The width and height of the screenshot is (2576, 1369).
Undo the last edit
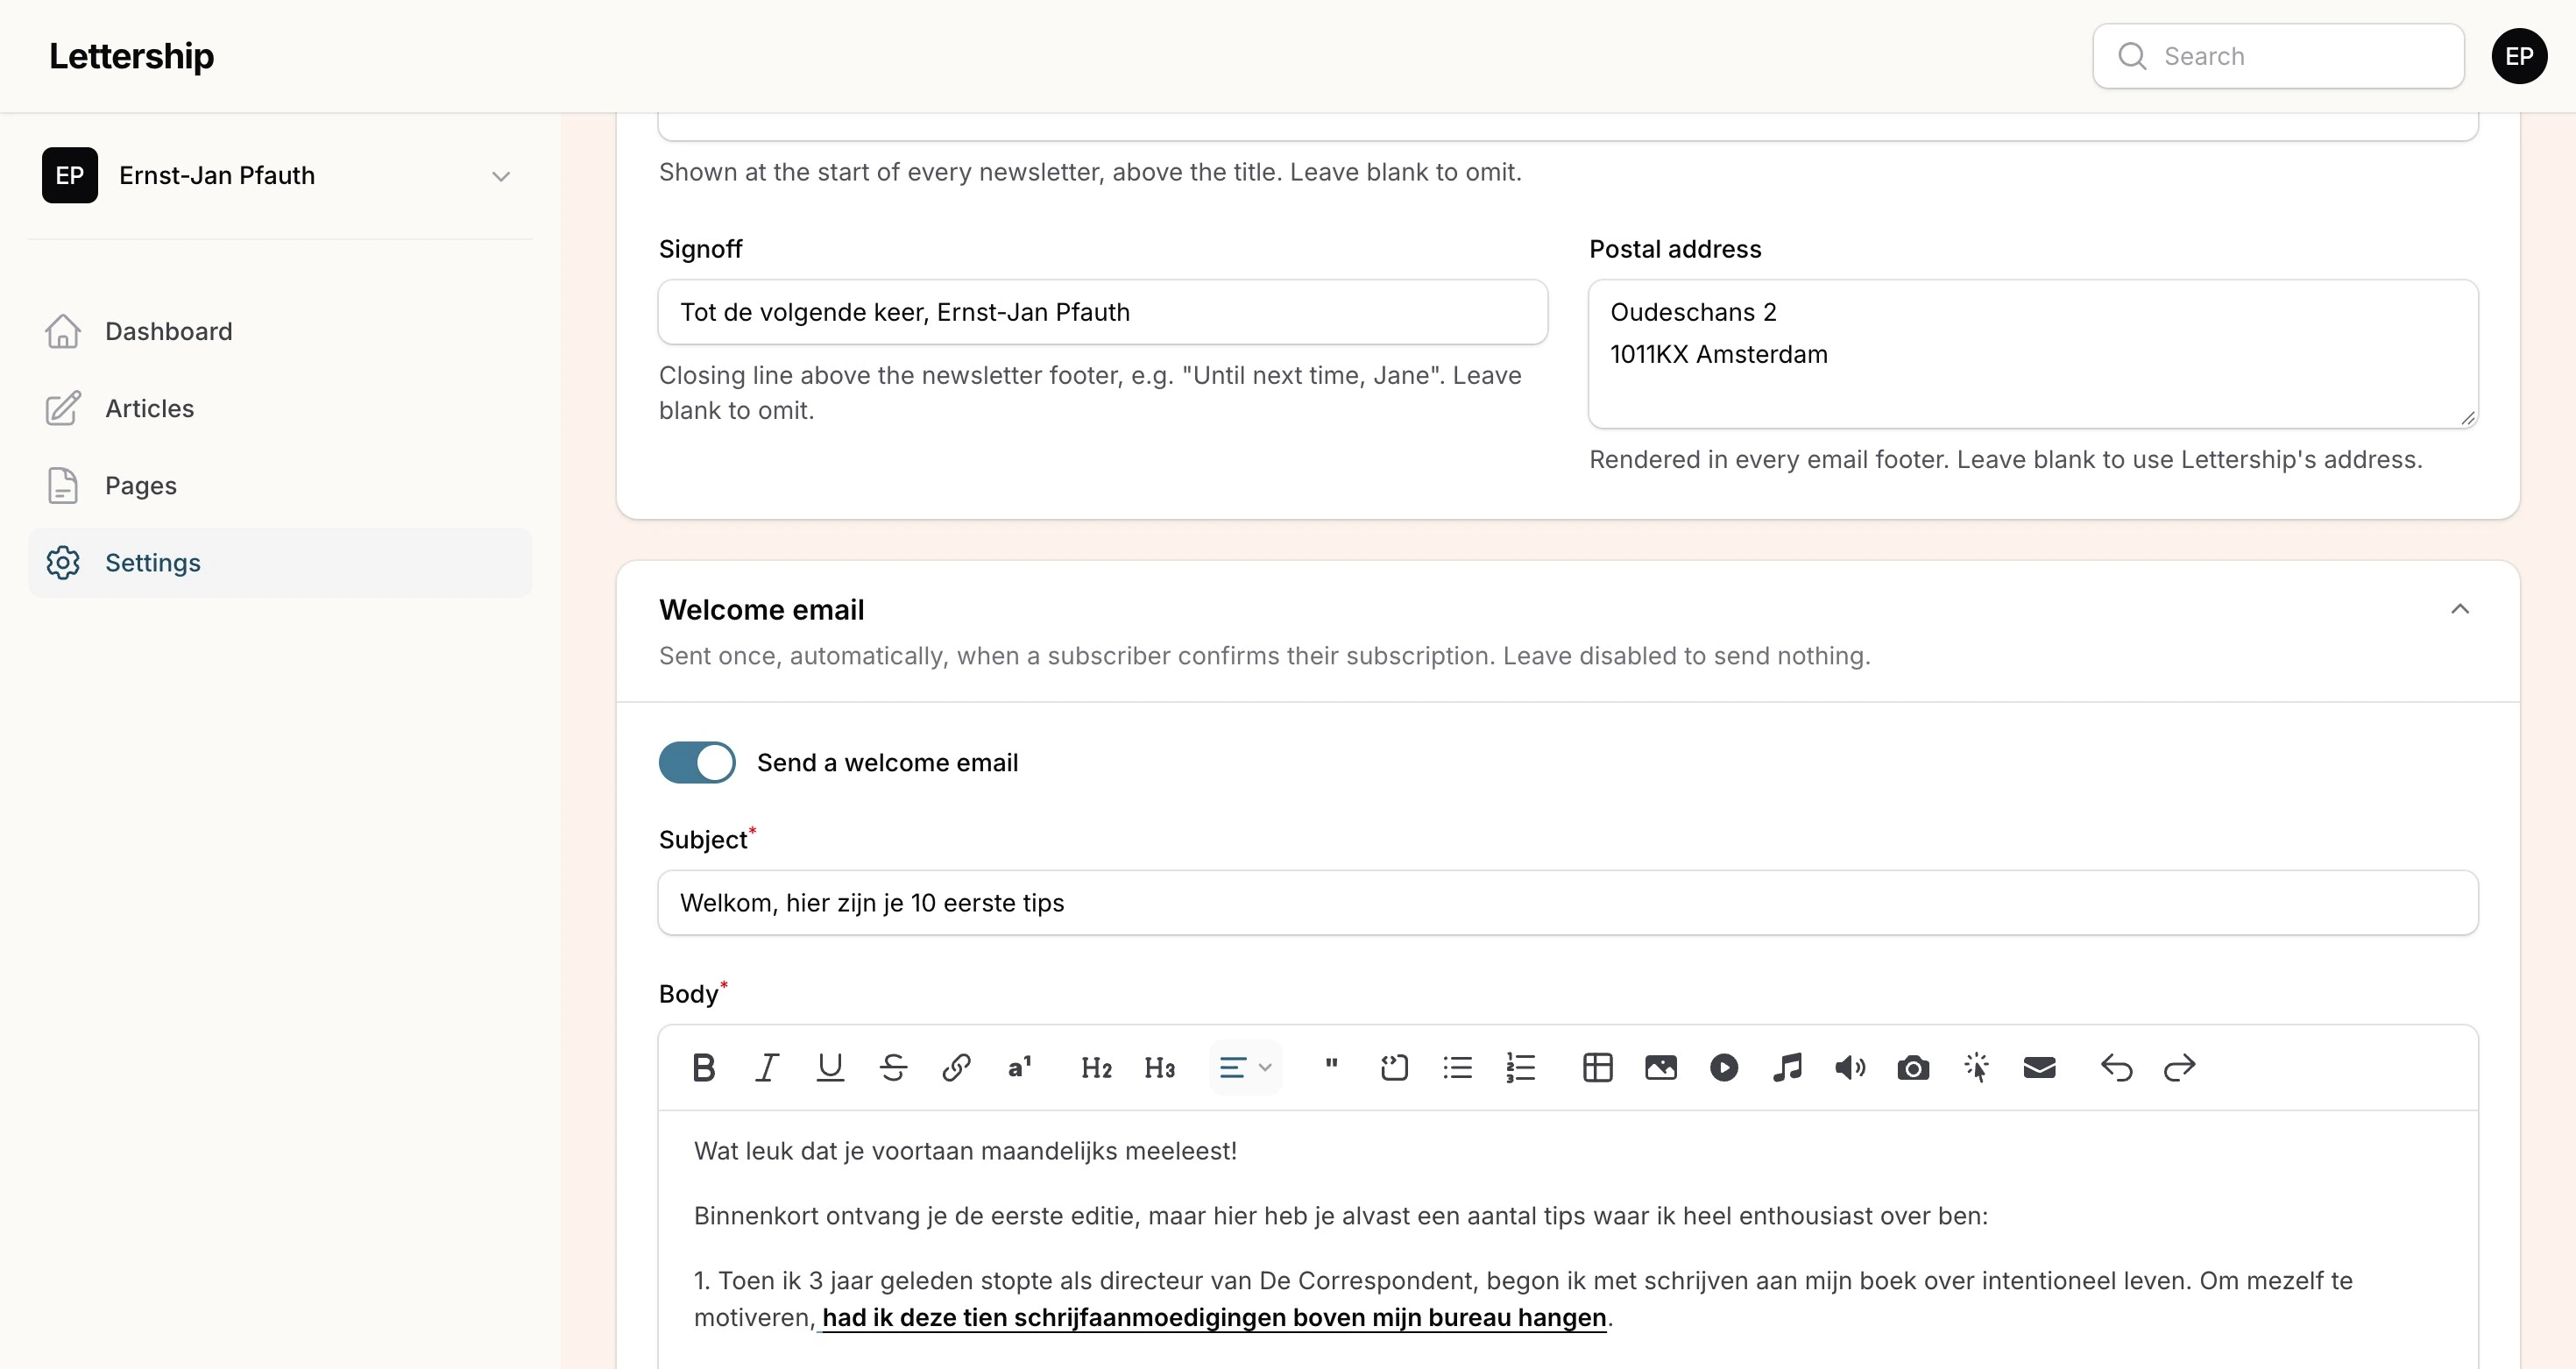pyautogui.click(x=2116, y=1067)
